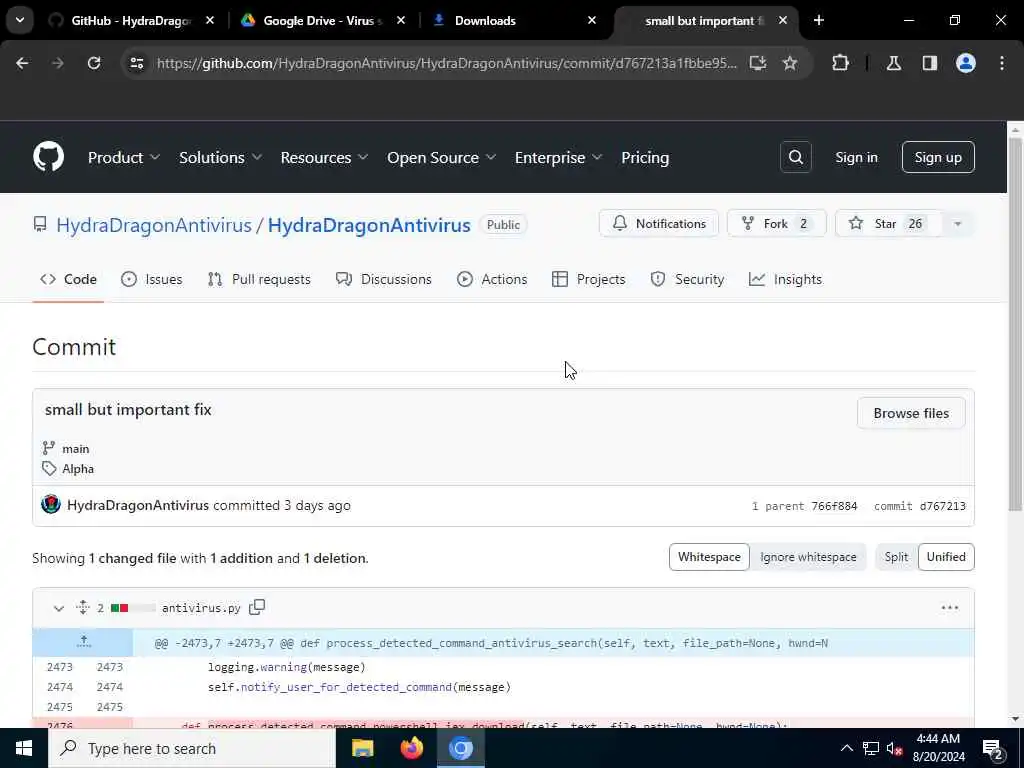Copy antivirus.py file path icon
Screen dimensions: 1024x768
tap(257, 607)
